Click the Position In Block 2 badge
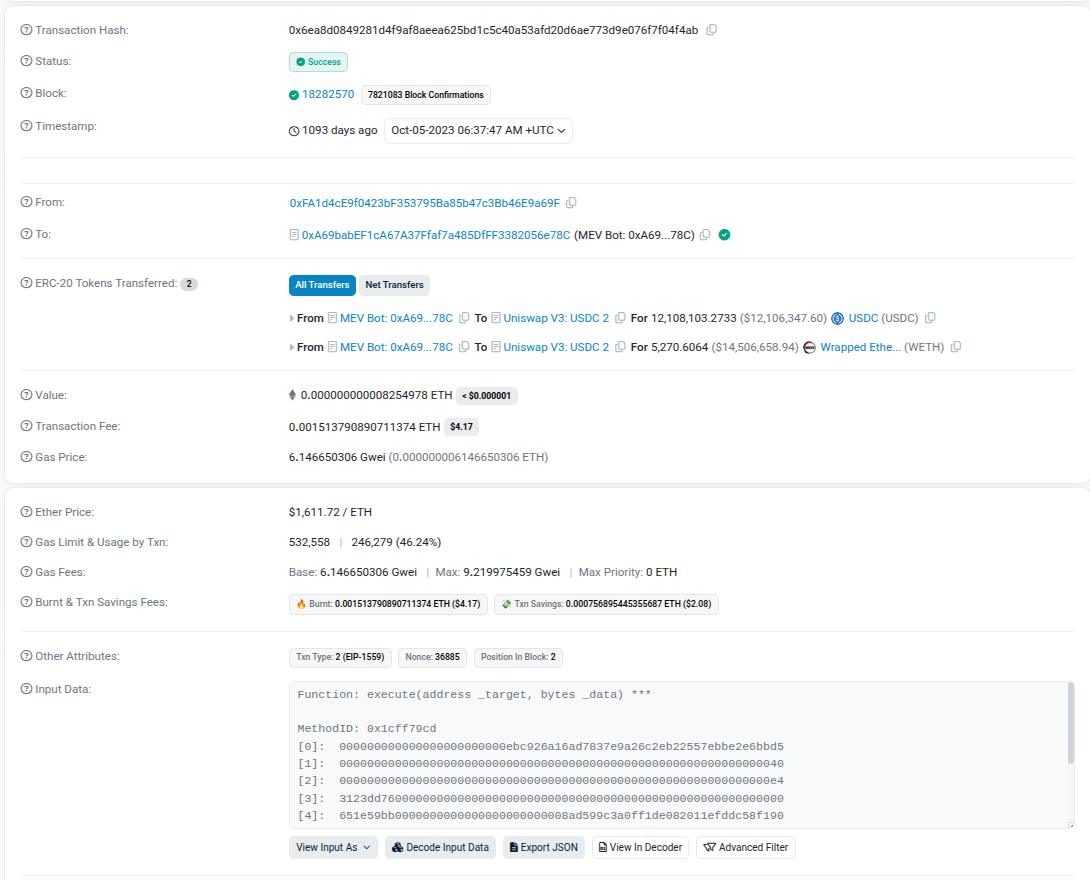This screenshot has width=1090, height=880. [x=518, y=657]
